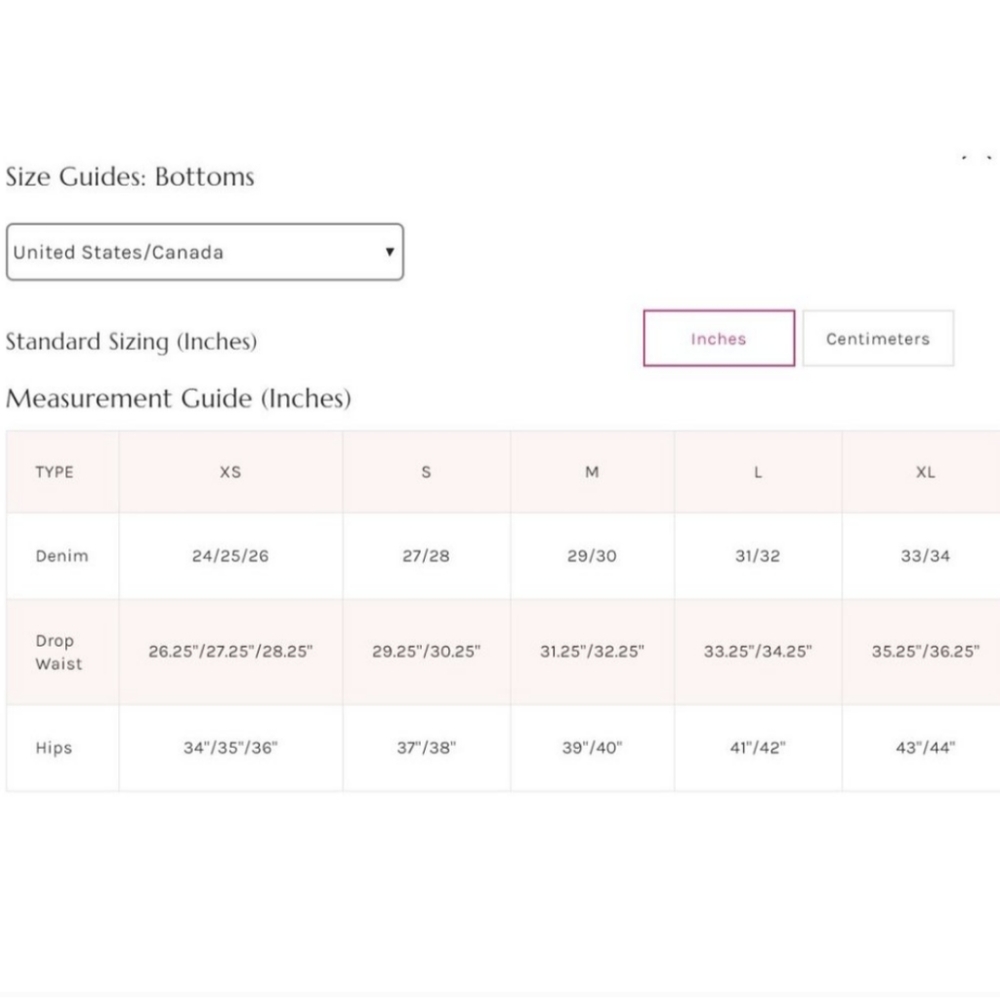Click the Hips row label
This screenshot has width=1000, height=1000.
tap(54, 748)
